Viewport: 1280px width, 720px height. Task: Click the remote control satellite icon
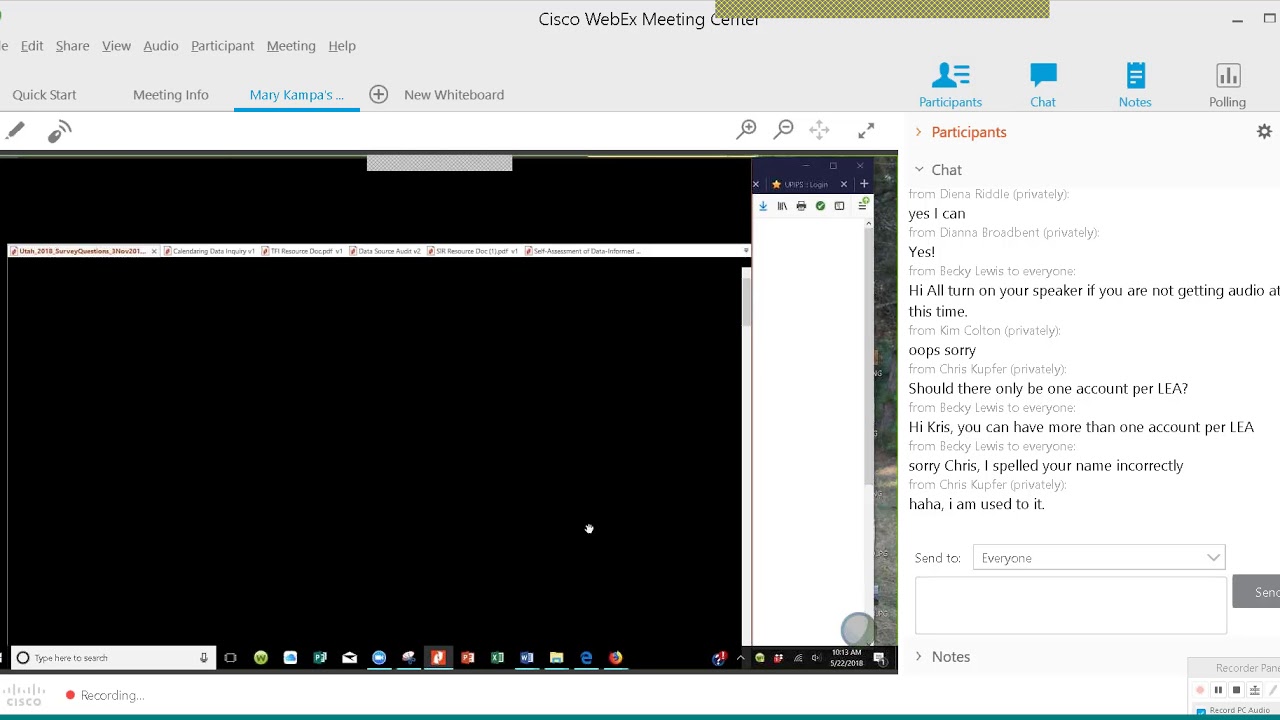click(x=59, y=131)
